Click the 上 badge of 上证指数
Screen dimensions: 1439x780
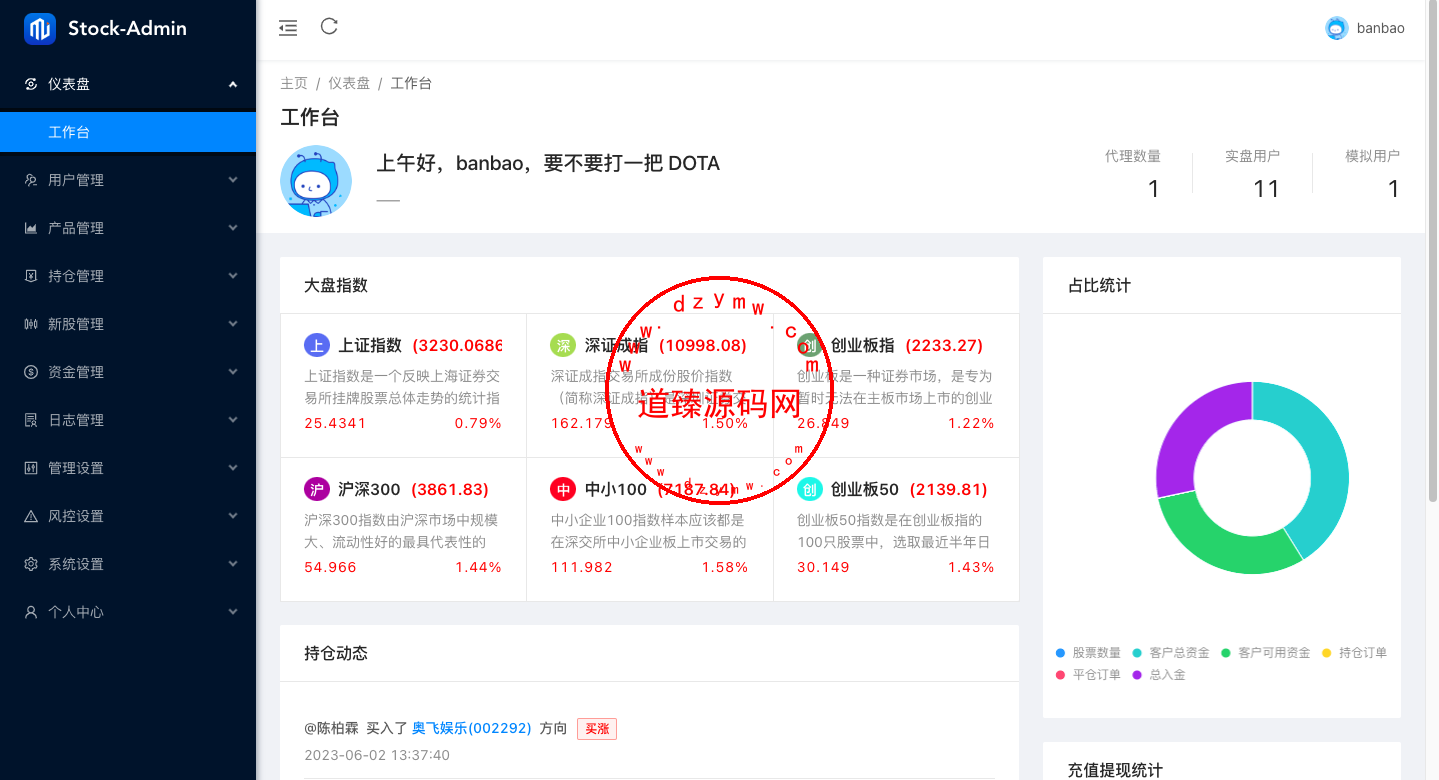coord(317,345)
